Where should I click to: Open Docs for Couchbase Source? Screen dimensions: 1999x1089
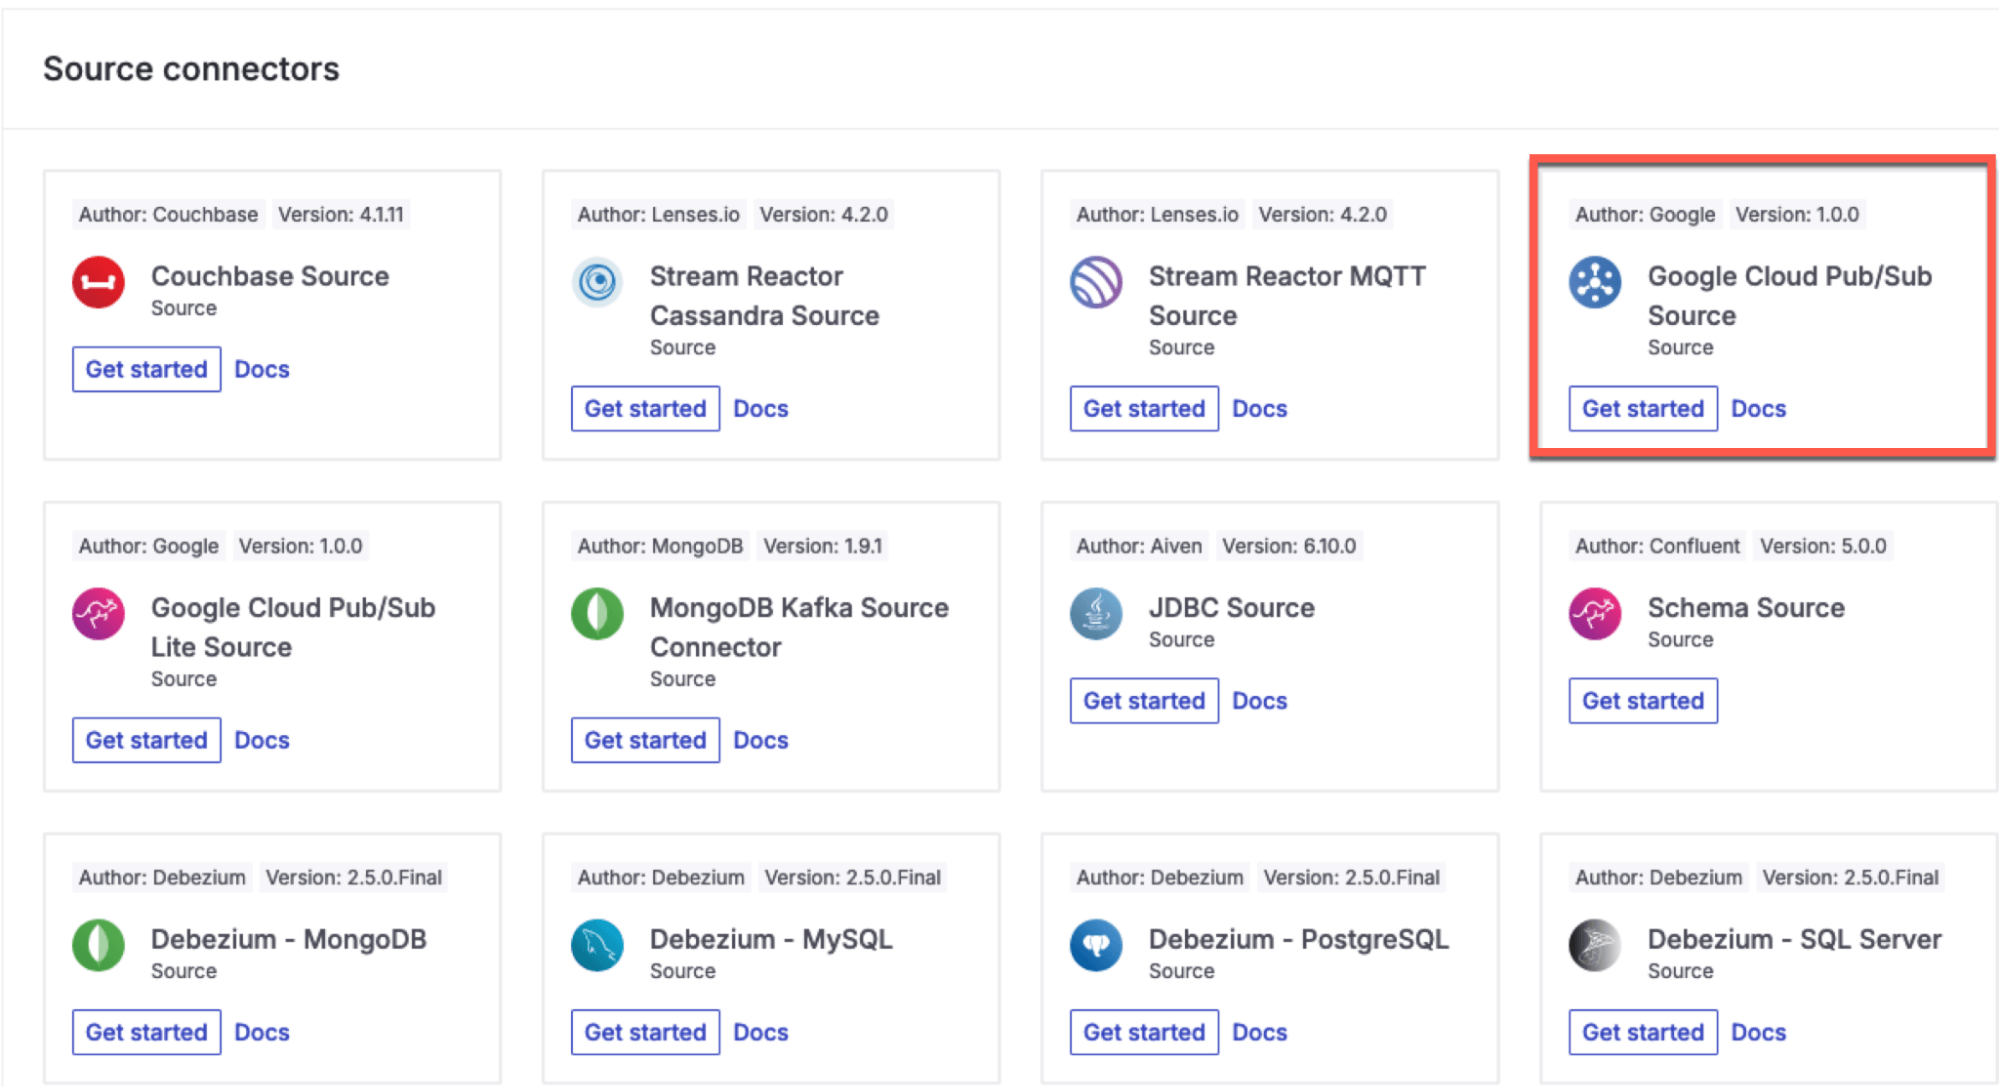click(x=262, y=369)
